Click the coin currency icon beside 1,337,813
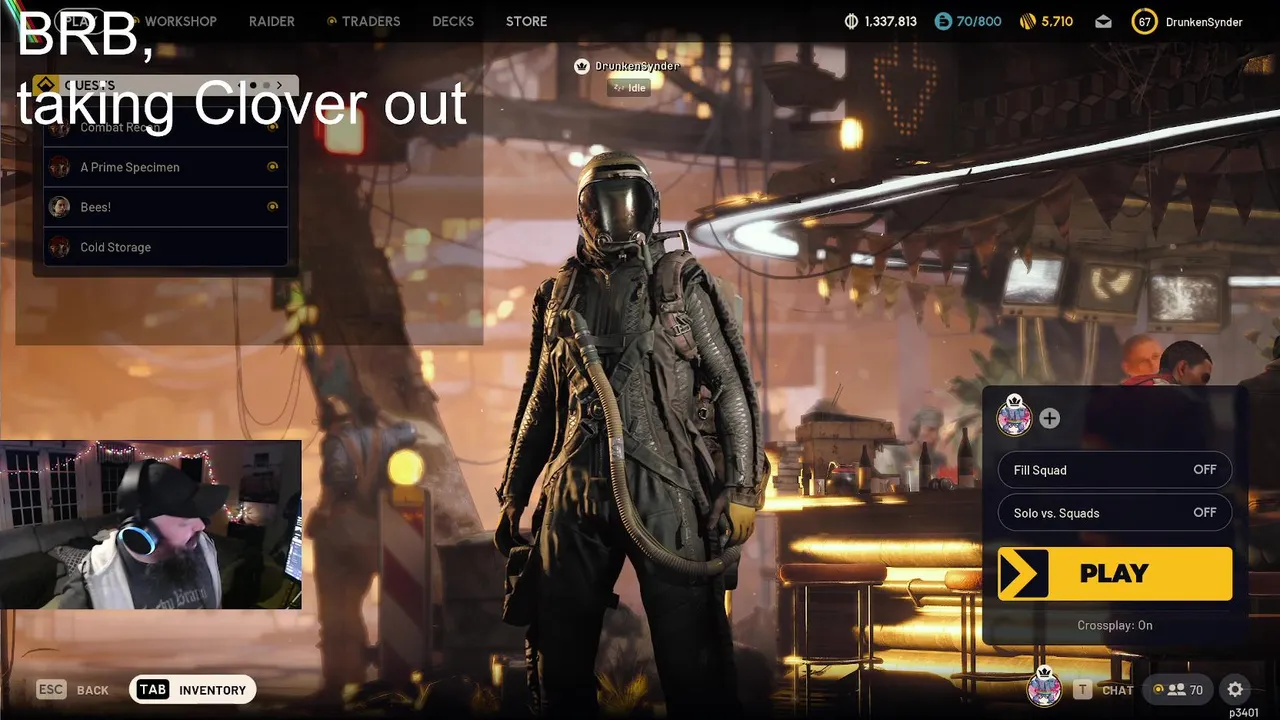Screen dimensions: 1280x720 point(852,21)
